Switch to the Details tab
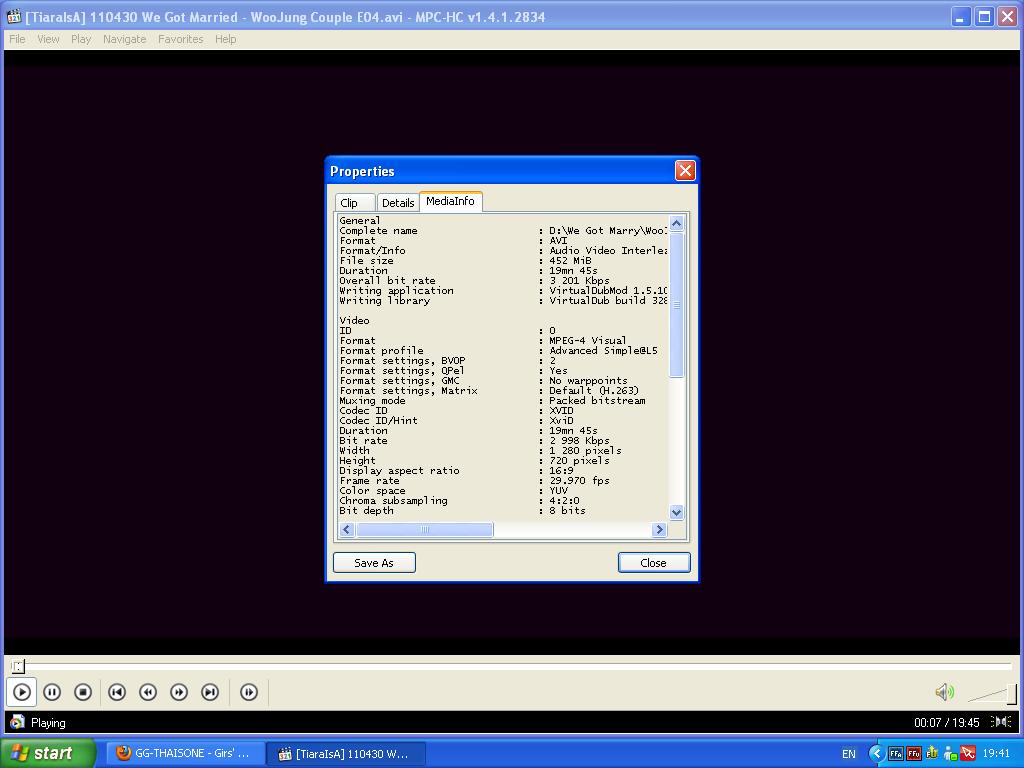The height and width of the screenshot is (768, 1024). pyautogui.click(x=398, y=202)
